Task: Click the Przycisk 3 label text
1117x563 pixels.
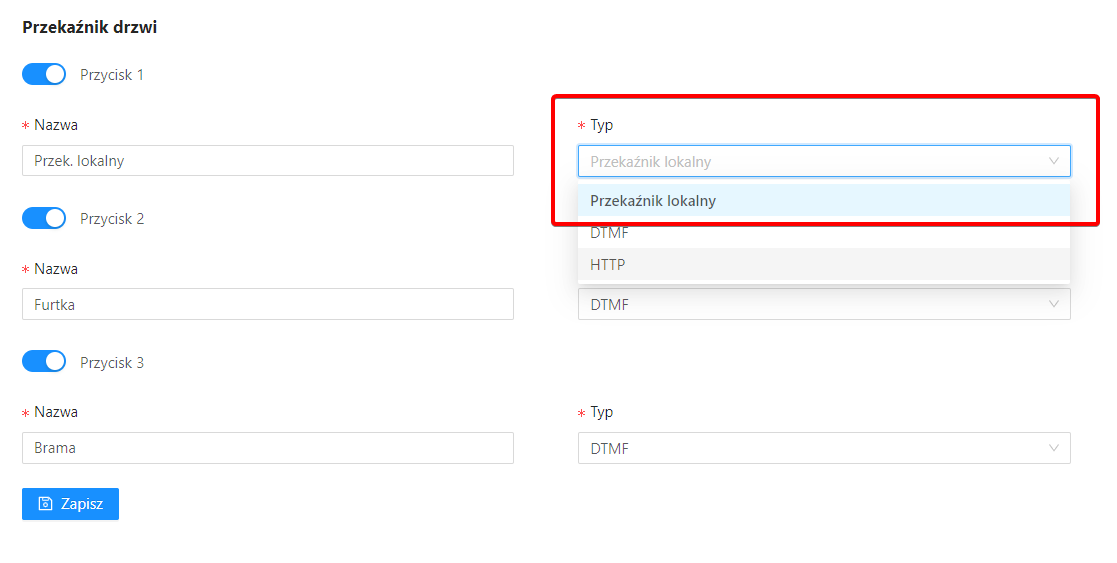Action: 112,363
